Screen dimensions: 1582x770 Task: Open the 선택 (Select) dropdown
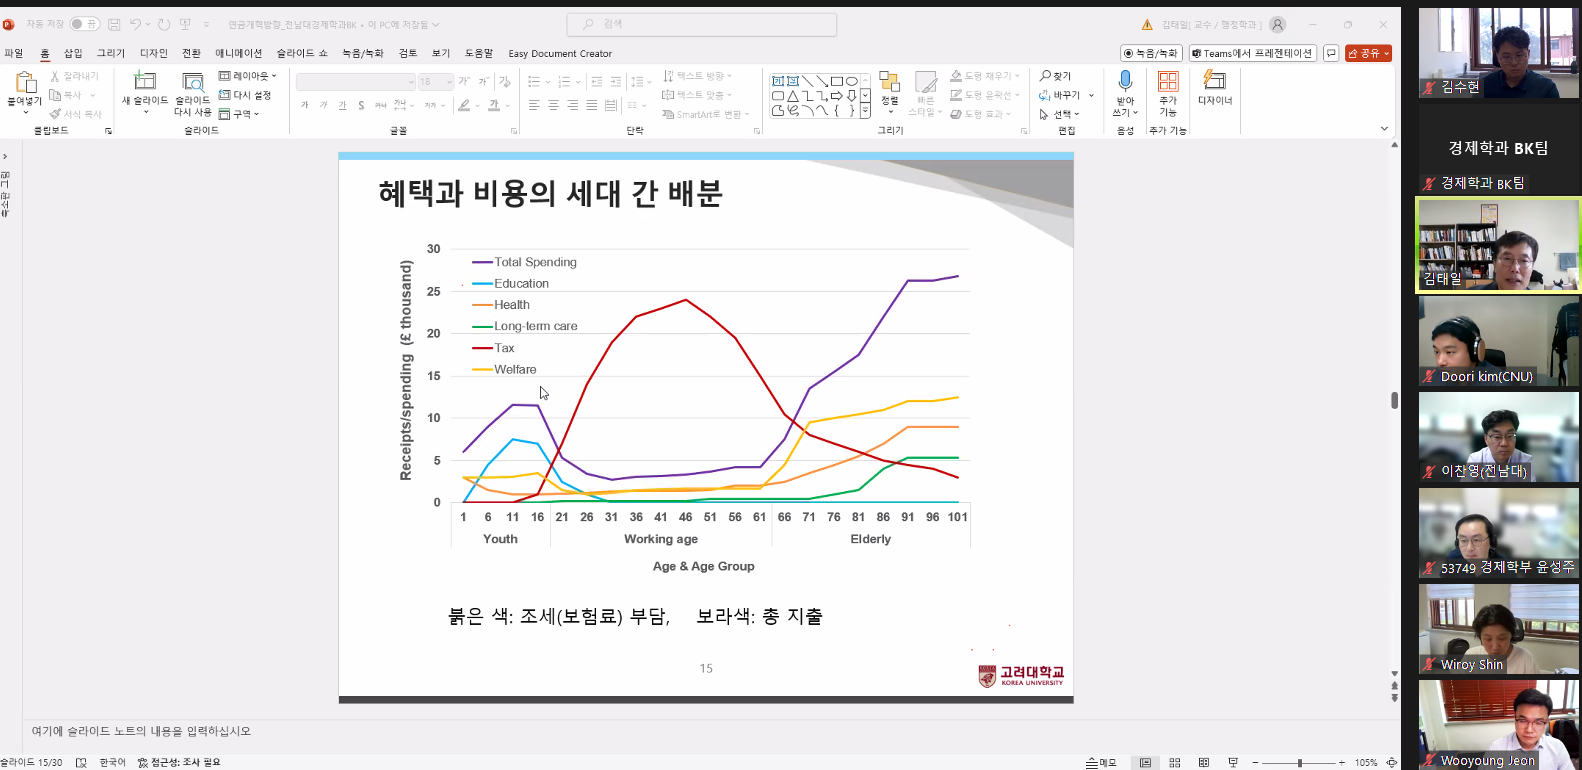coord(1059,114)
